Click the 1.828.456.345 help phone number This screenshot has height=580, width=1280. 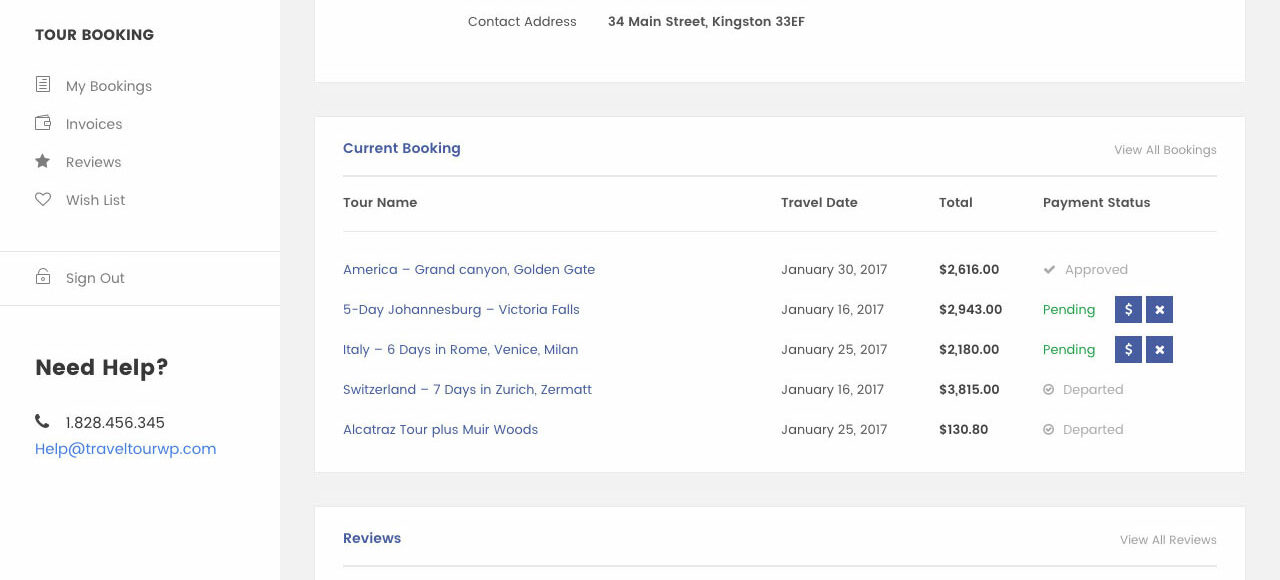pos(115,423)
